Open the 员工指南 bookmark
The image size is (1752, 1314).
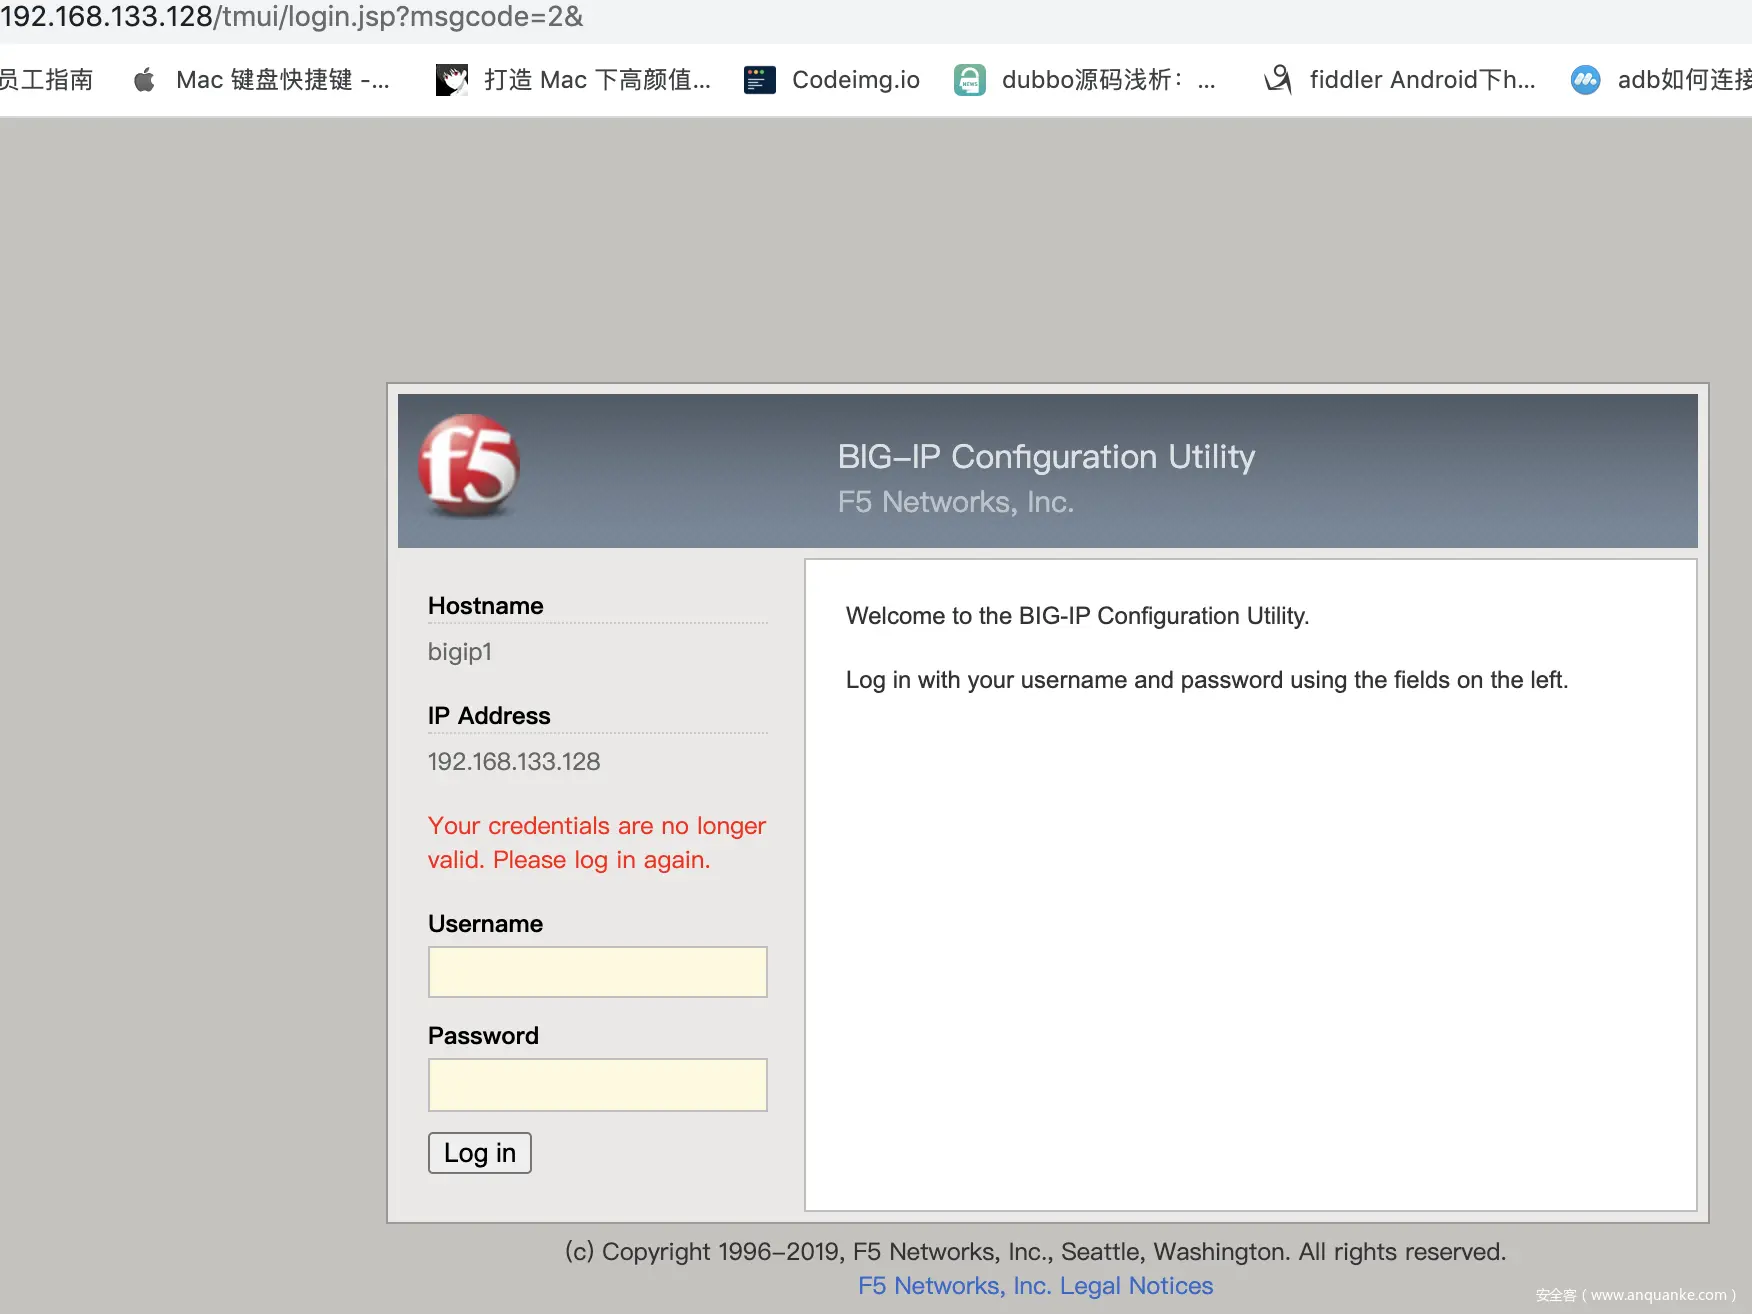click(x=46, y=80)
